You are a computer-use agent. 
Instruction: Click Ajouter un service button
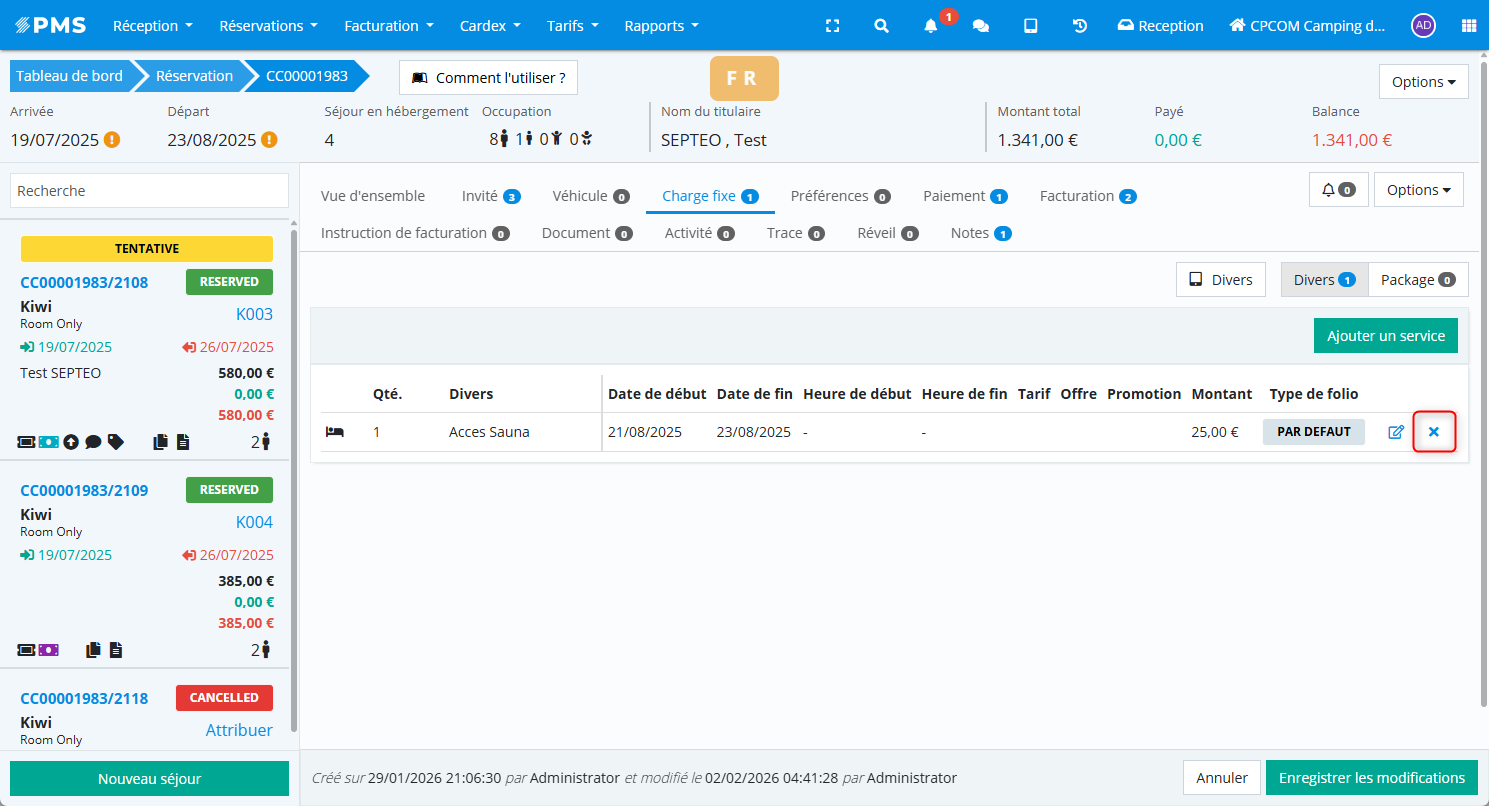pos(1385,336)
